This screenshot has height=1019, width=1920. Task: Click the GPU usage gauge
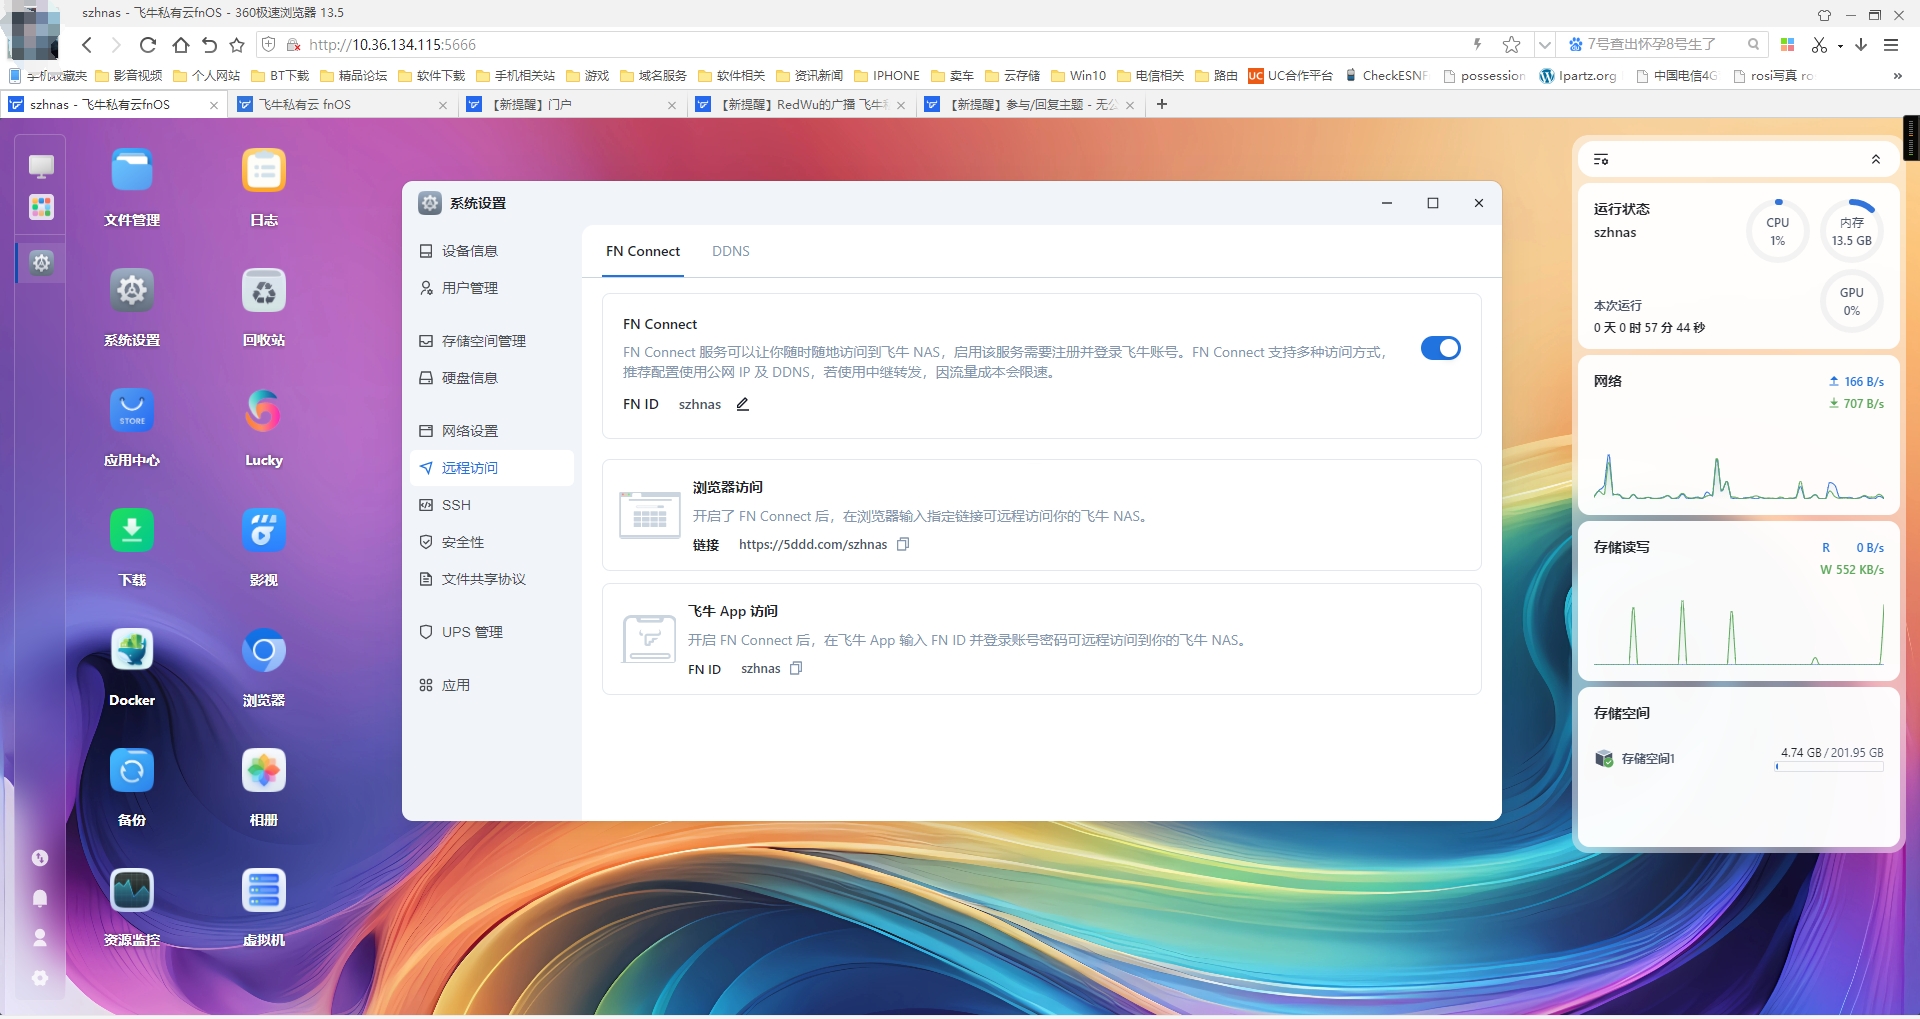1851,301
